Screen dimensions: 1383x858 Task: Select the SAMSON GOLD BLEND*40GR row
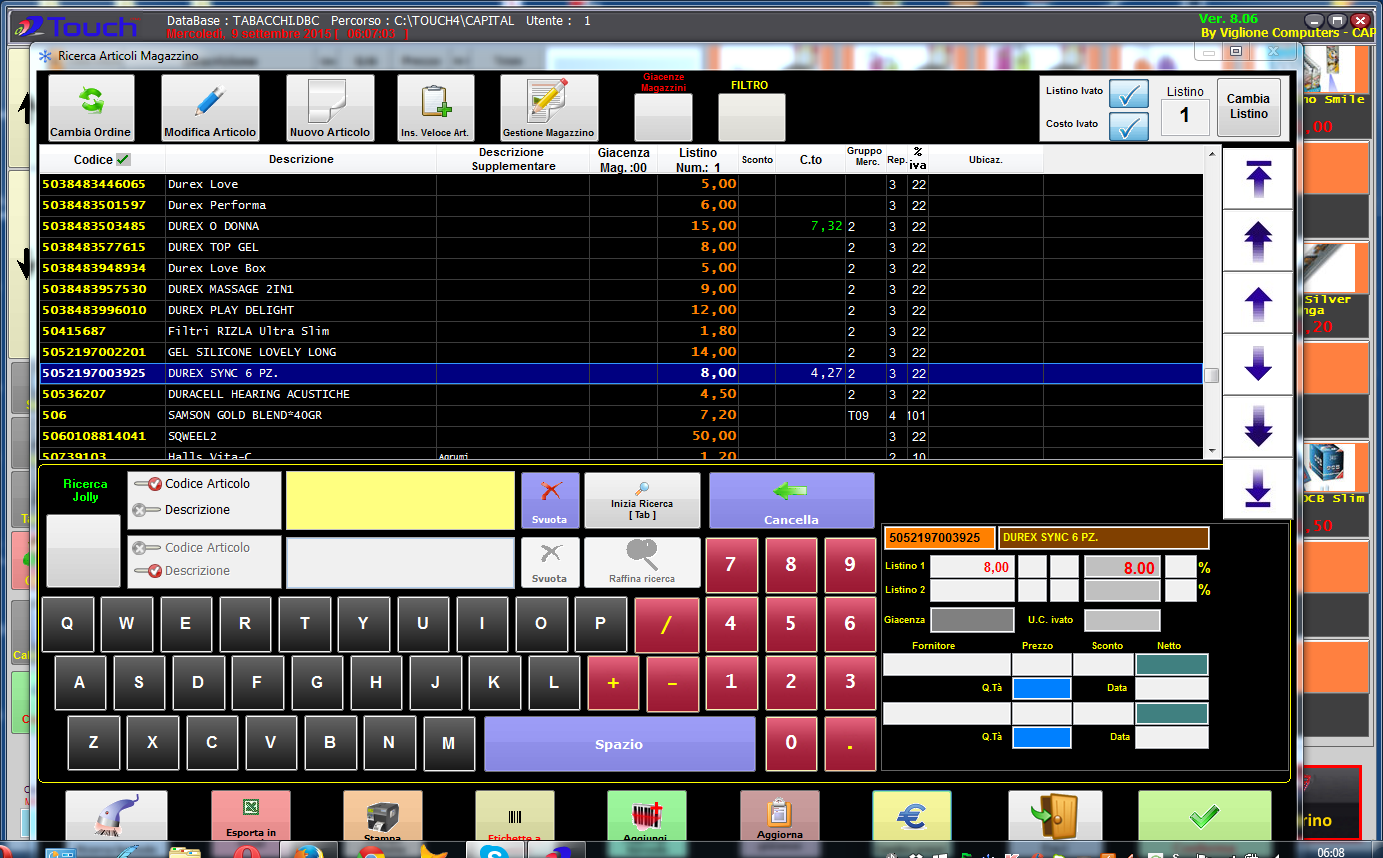620,415
